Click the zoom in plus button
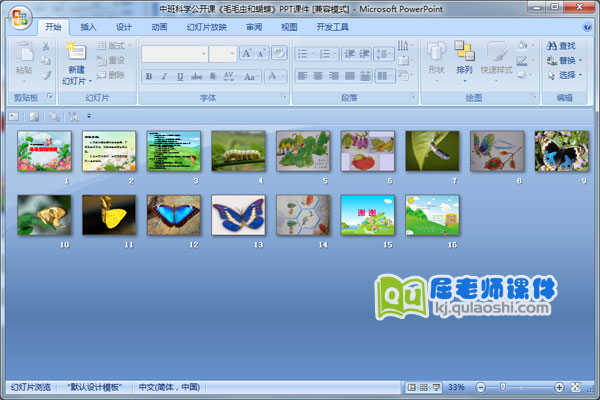This screenshot has height=400, width=600. [559, 387]
